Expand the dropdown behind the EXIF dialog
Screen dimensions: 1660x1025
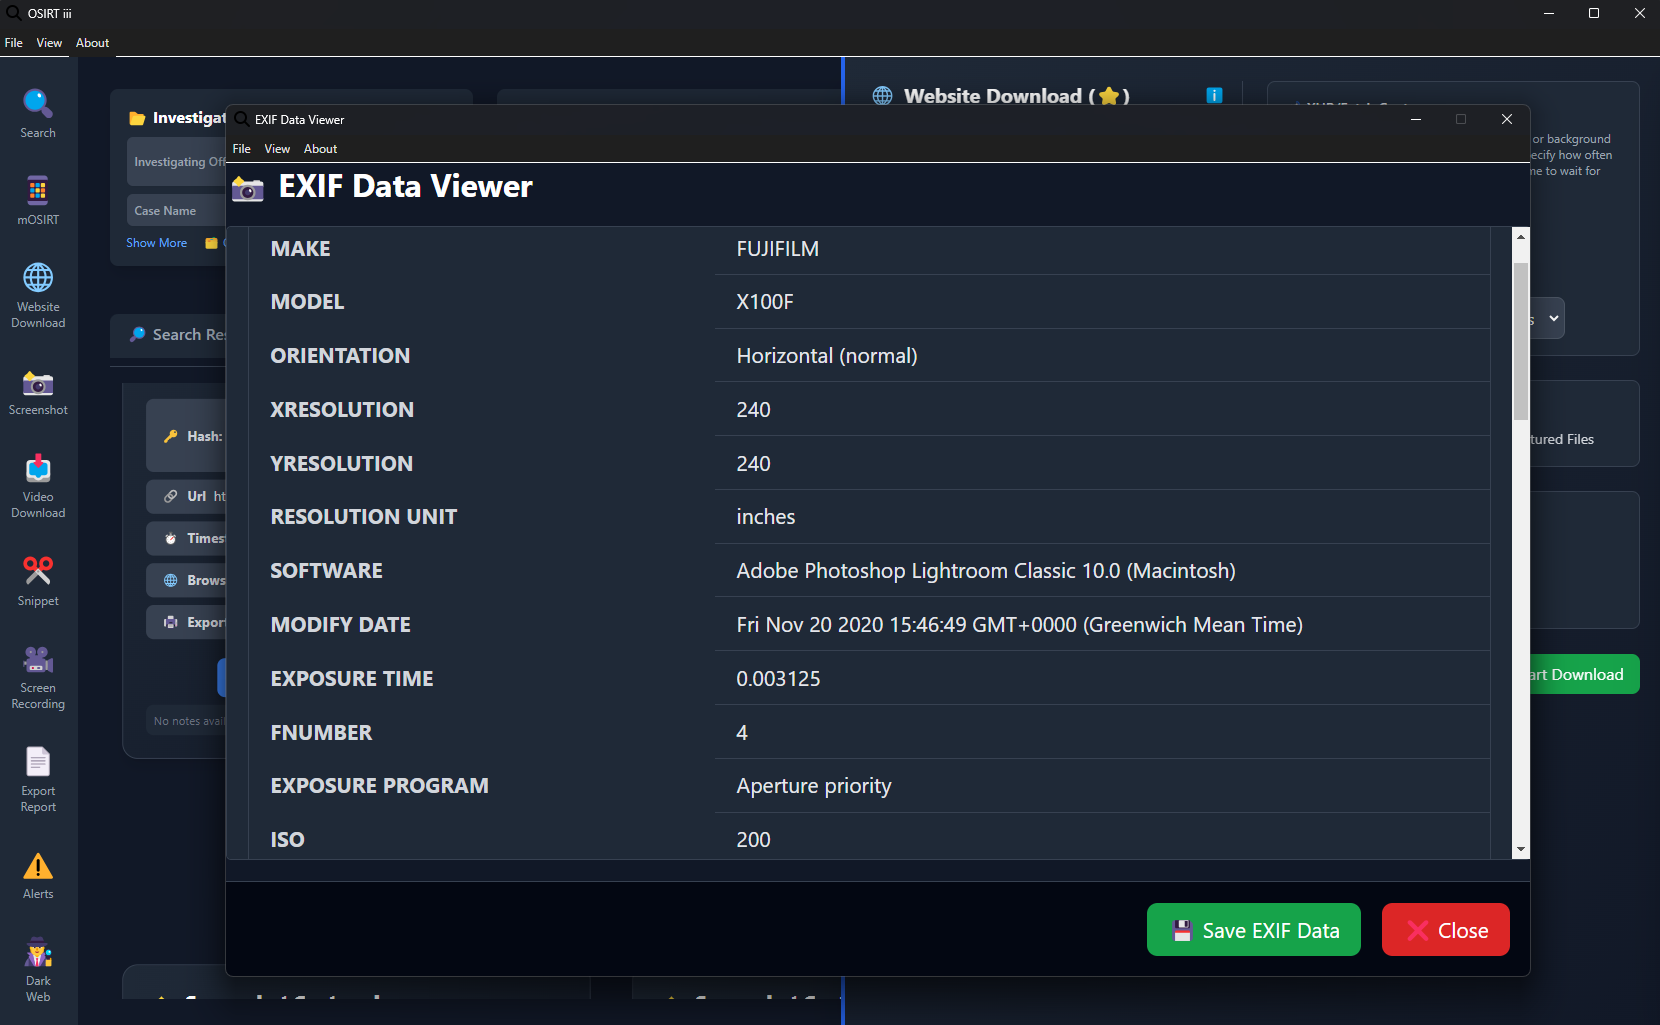point(1548,319)
